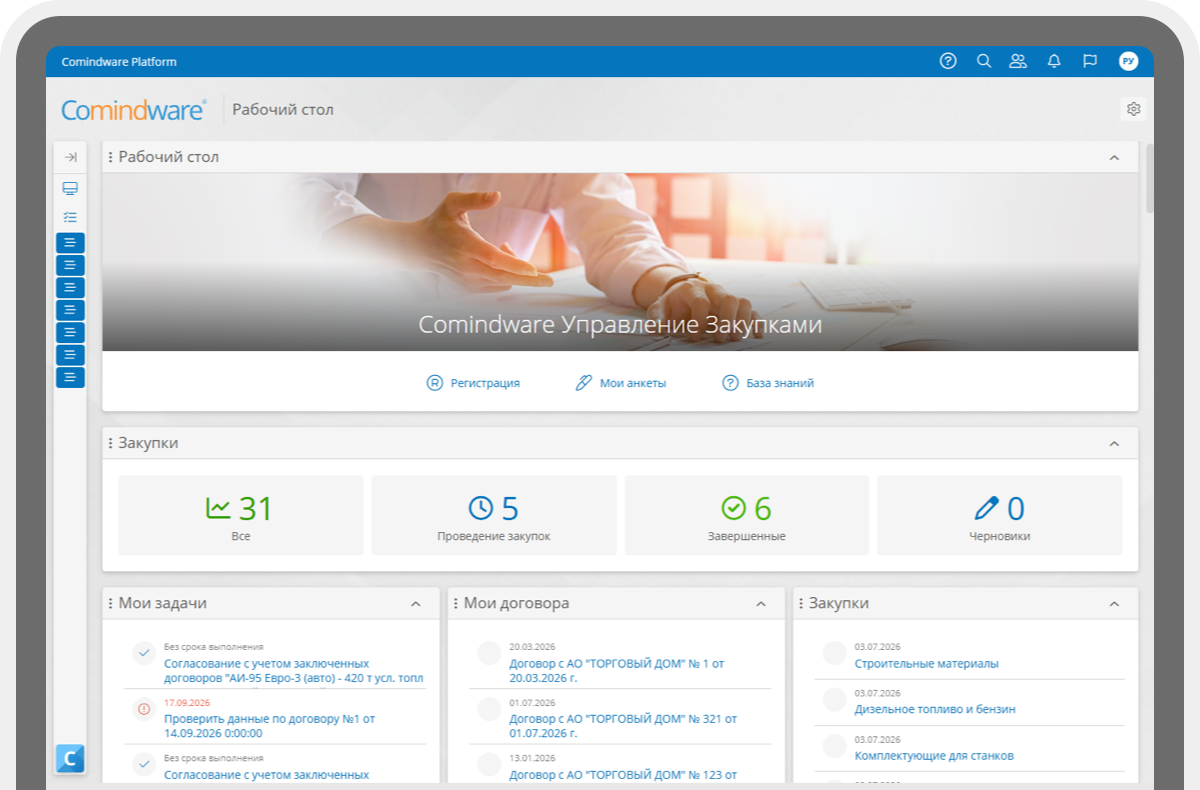The height and width of the screenshot is (790, 1200).
Task: Open the Мои анкеты link
Action: (633, 383)
